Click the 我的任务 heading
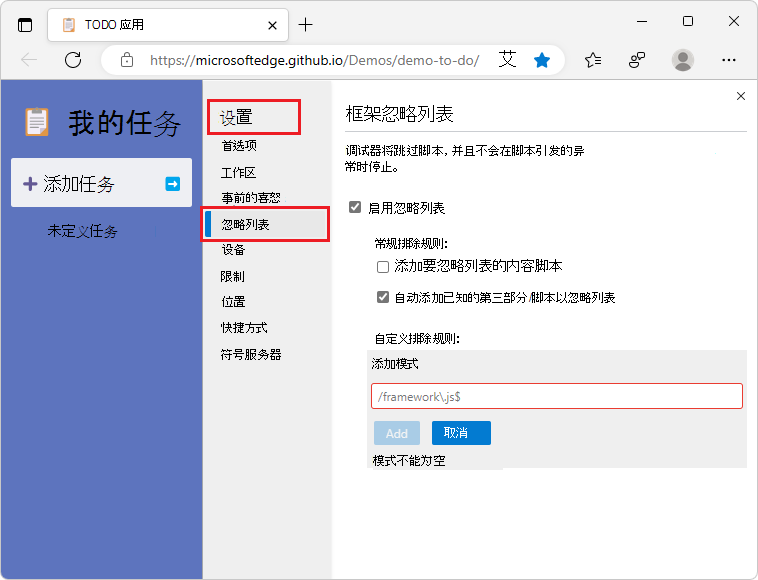 [125, 123]
